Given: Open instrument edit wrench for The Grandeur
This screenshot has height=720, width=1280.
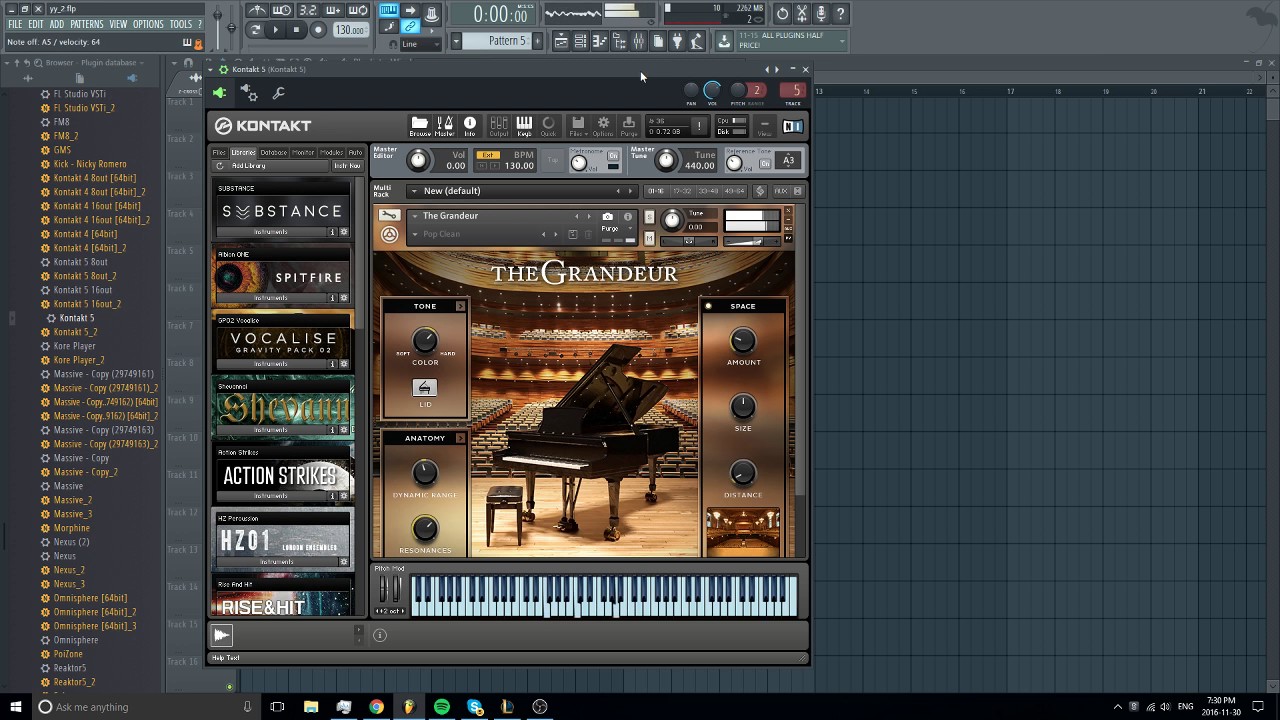Looking at the screenshot, I should pyautogui.click(x=389, y=216).
